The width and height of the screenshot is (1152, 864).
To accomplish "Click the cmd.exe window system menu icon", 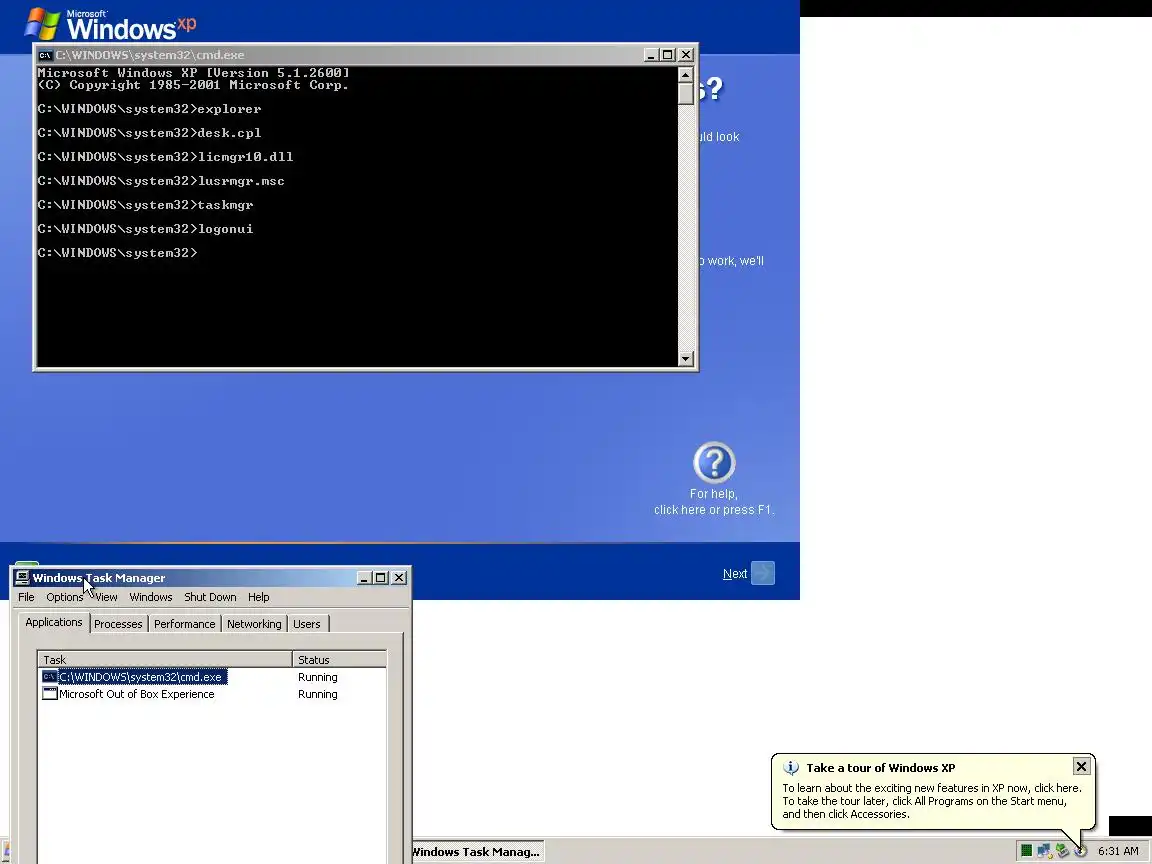I will click(45, 55).
